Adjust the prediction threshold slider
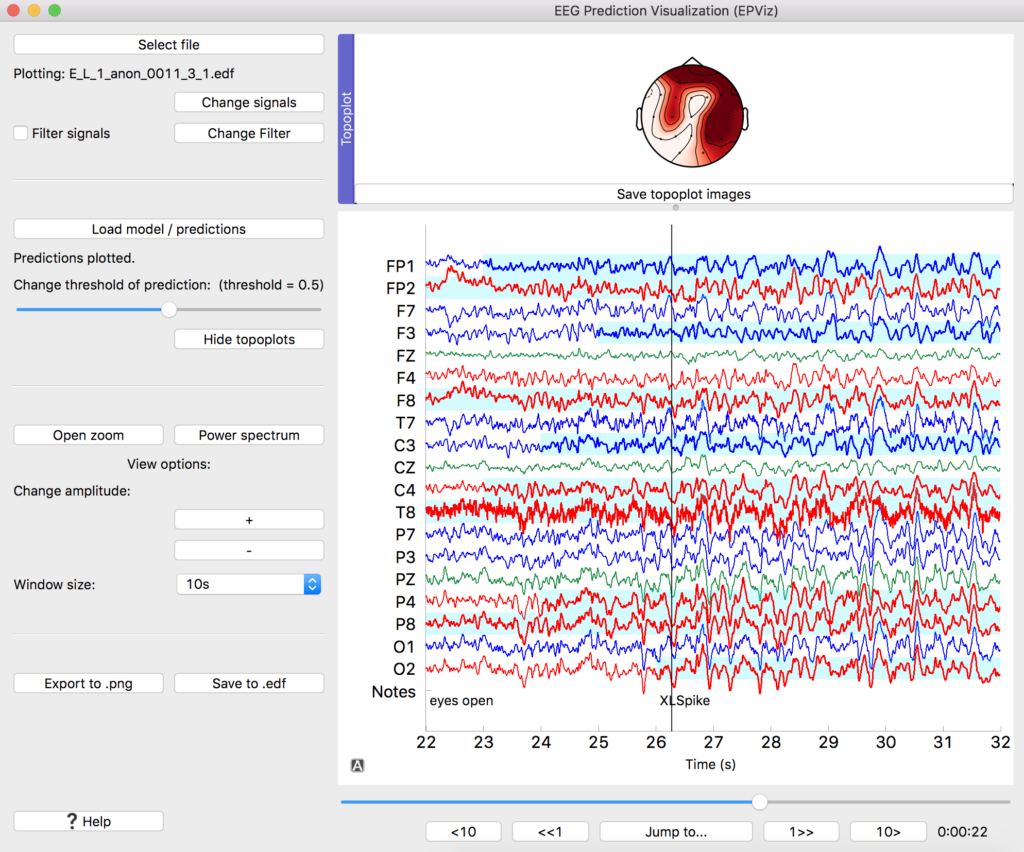 pos(168,309)
